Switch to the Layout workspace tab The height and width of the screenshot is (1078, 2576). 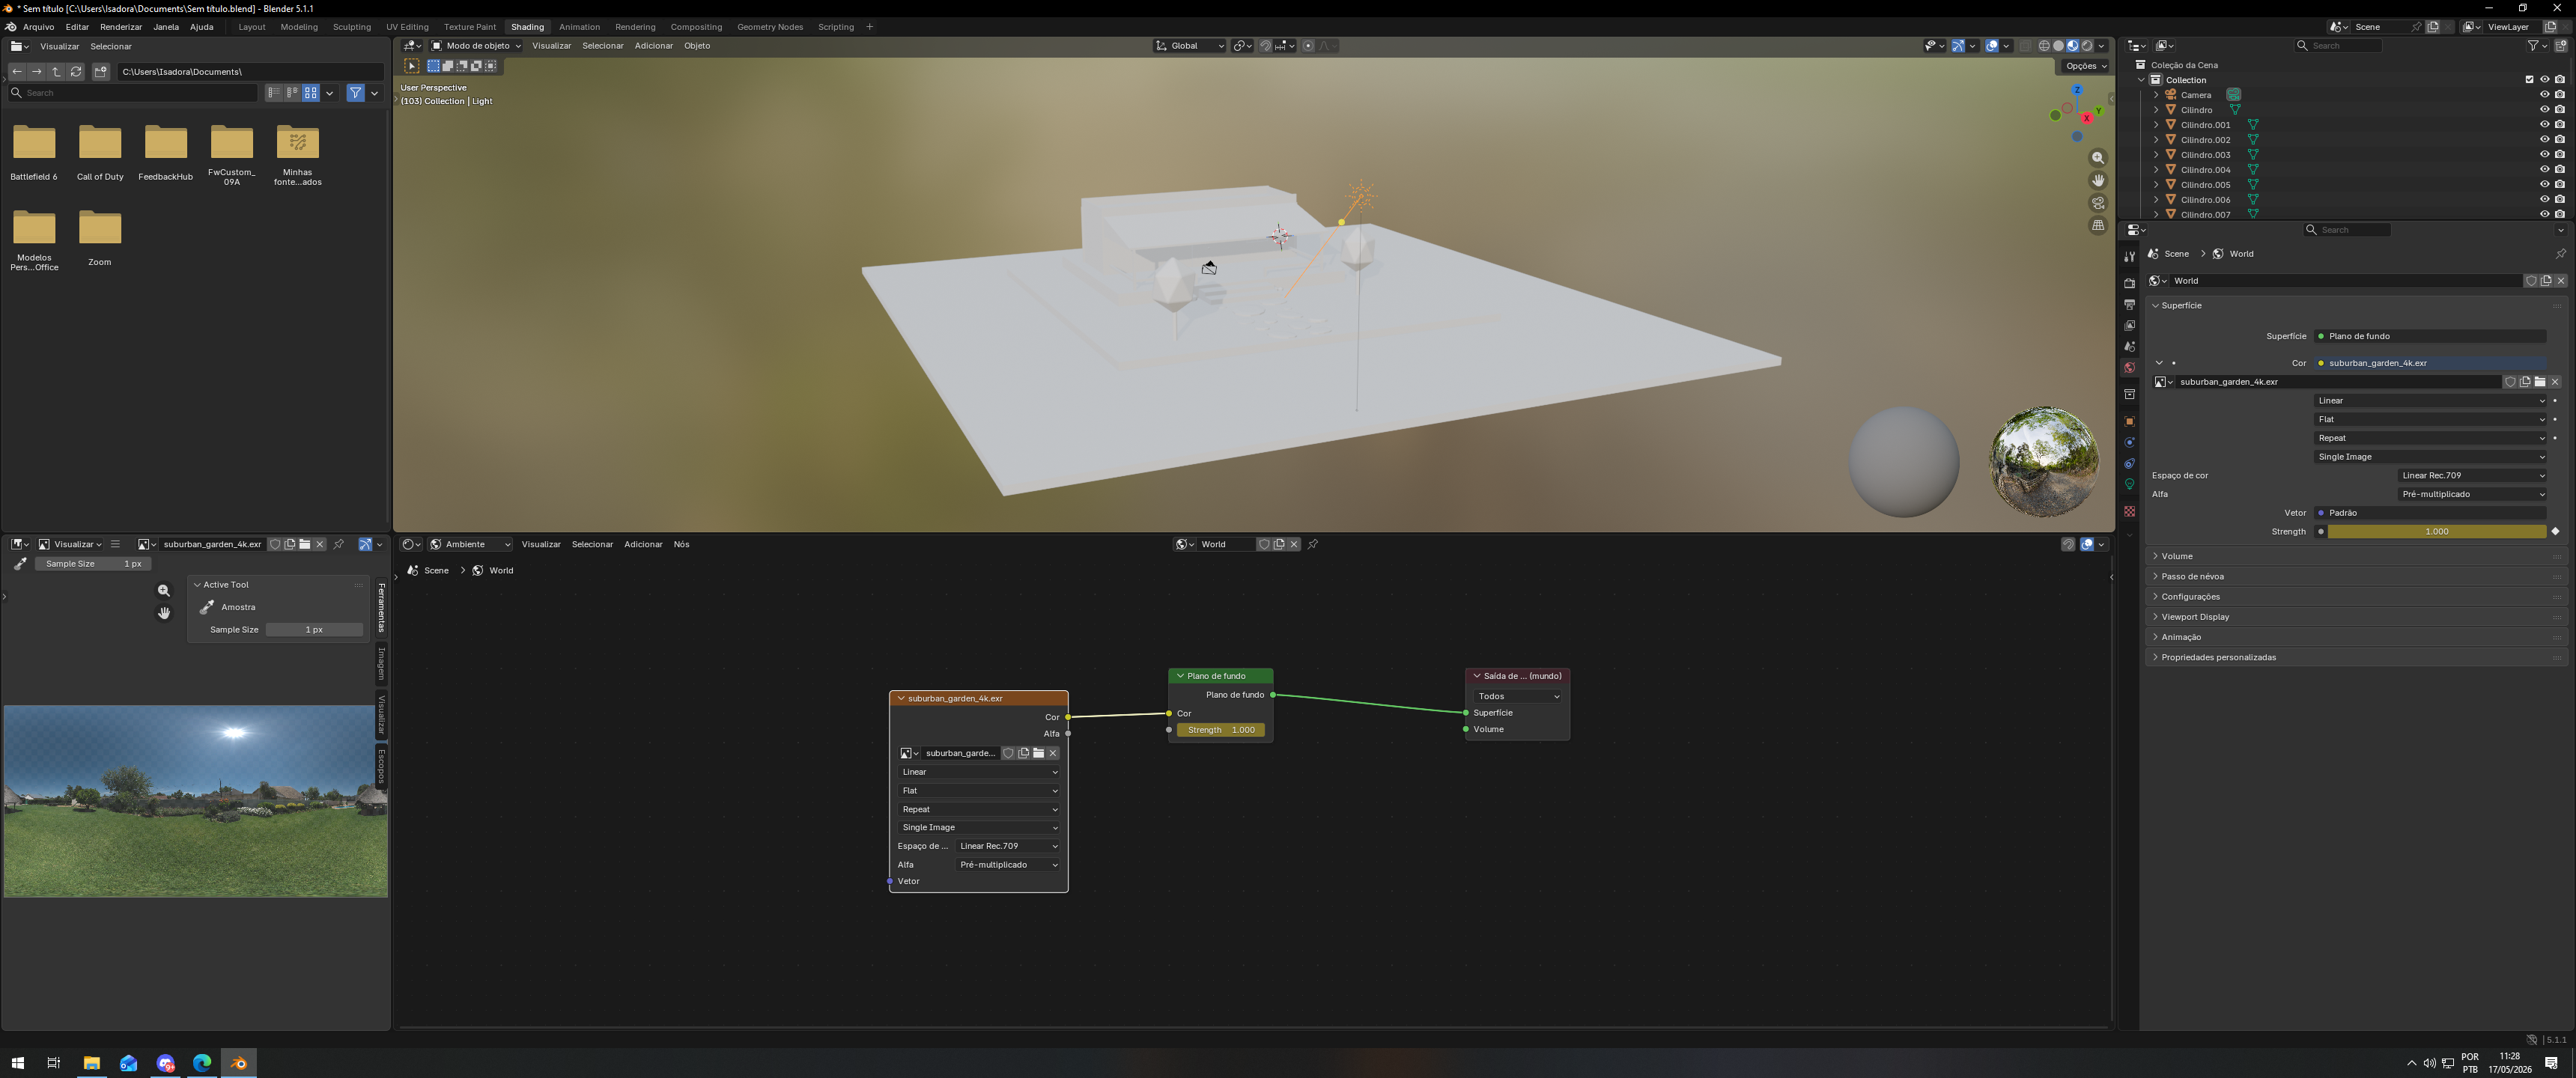pos(252,27)
